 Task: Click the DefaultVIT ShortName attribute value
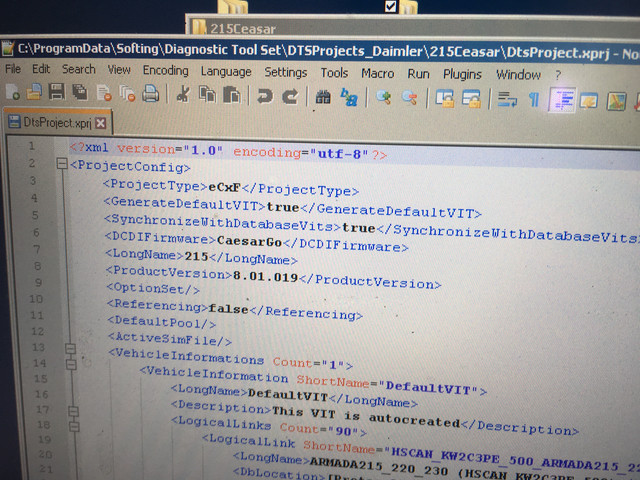pyautogui.click(x=428, y=388)
